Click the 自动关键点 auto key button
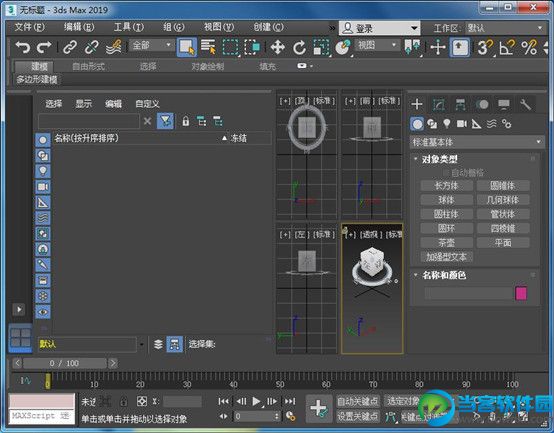The image size is (554, 433). click(358, 401)
